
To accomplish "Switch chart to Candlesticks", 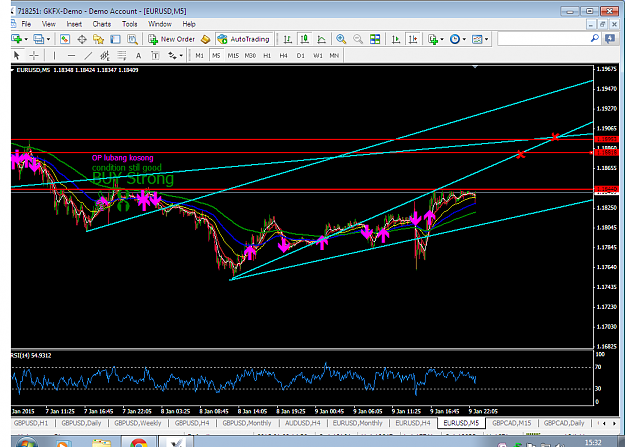I will point(305,39).
